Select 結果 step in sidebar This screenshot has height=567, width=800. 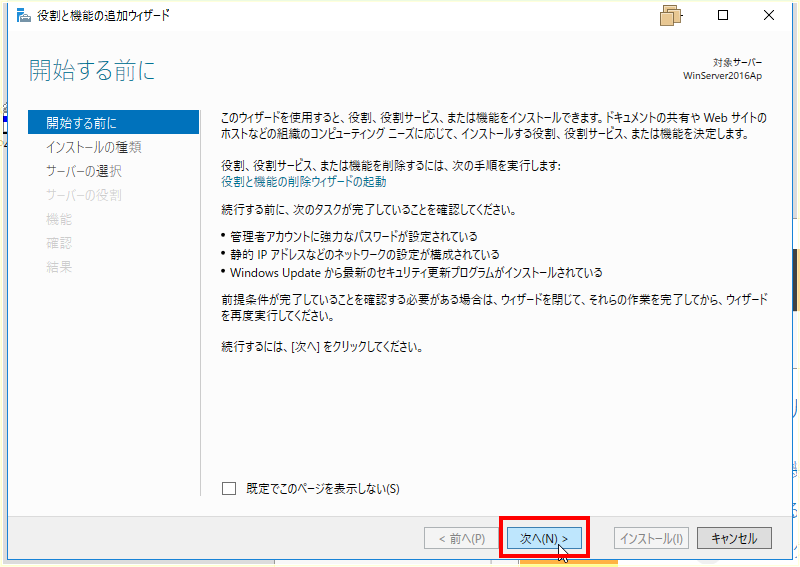[x=59, y=267]
